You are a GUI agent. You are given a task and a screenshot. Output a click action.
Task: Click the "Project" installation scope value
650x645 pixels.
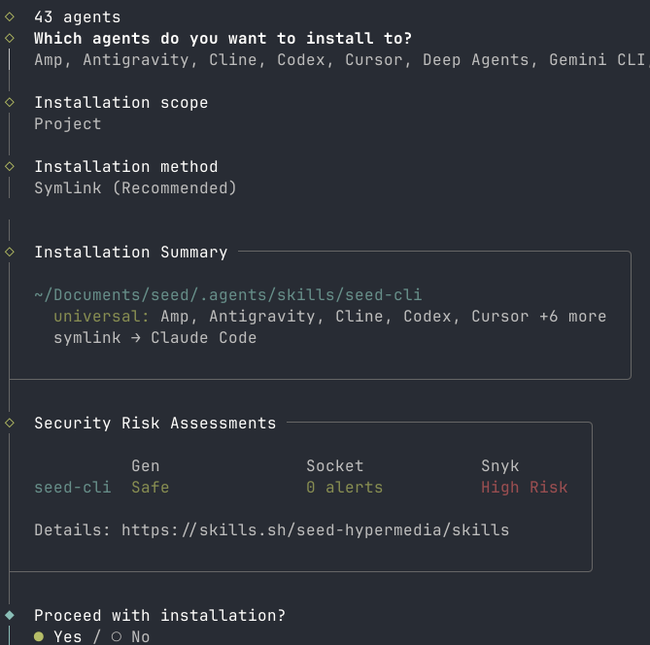[x=67, y=124]
